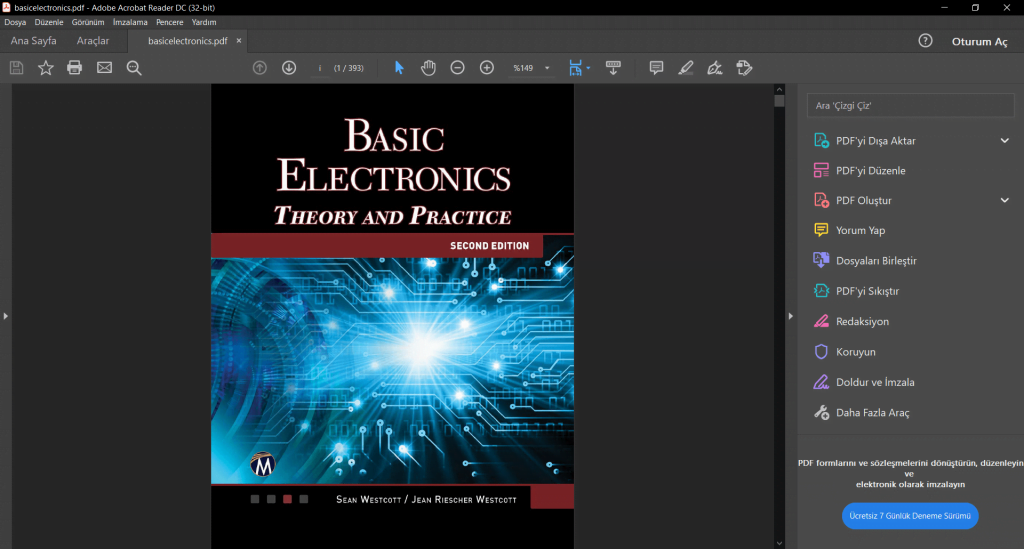Open the fit page options dropdown arrow
The image size is (1024, 549).
tap(588, 68)
